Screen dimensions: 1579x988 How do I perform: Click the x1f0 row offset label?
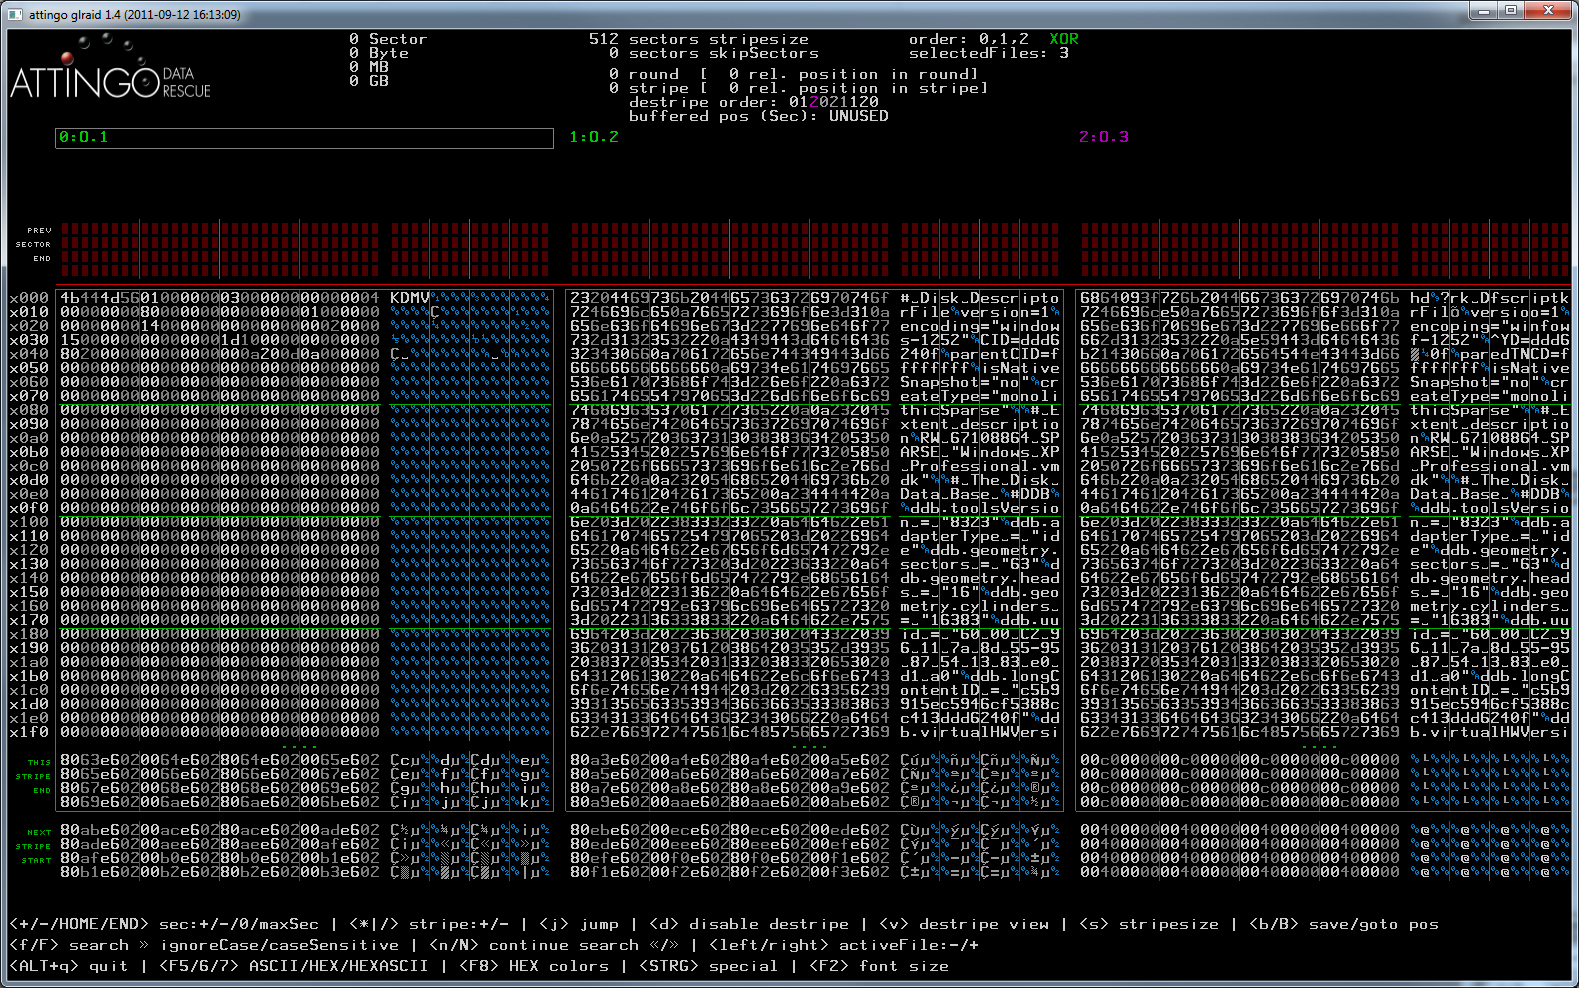(x=29, y=732)
